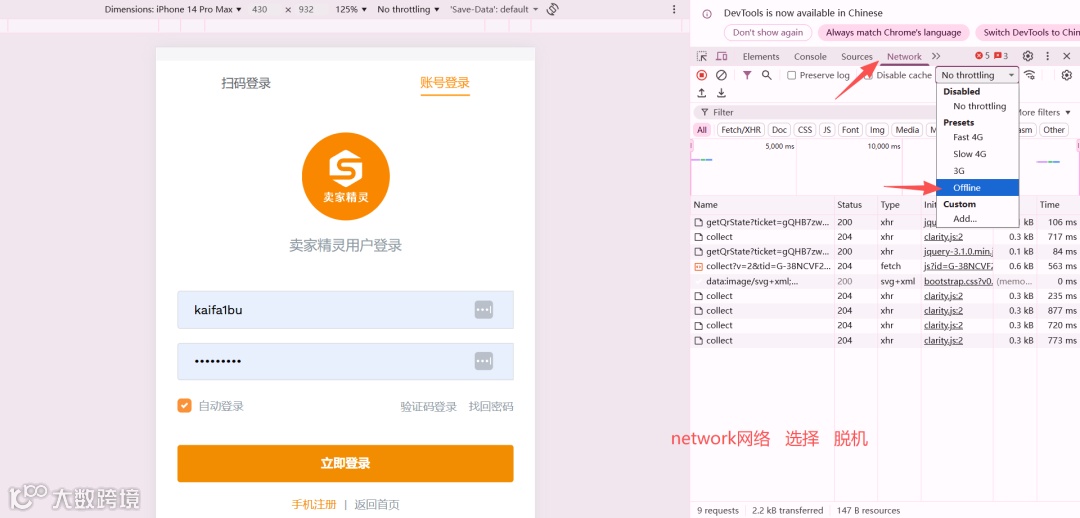Screen dimensions: 1080x518
Task: Open the issues badge showing 3
Action: (x=1001, y=56)
